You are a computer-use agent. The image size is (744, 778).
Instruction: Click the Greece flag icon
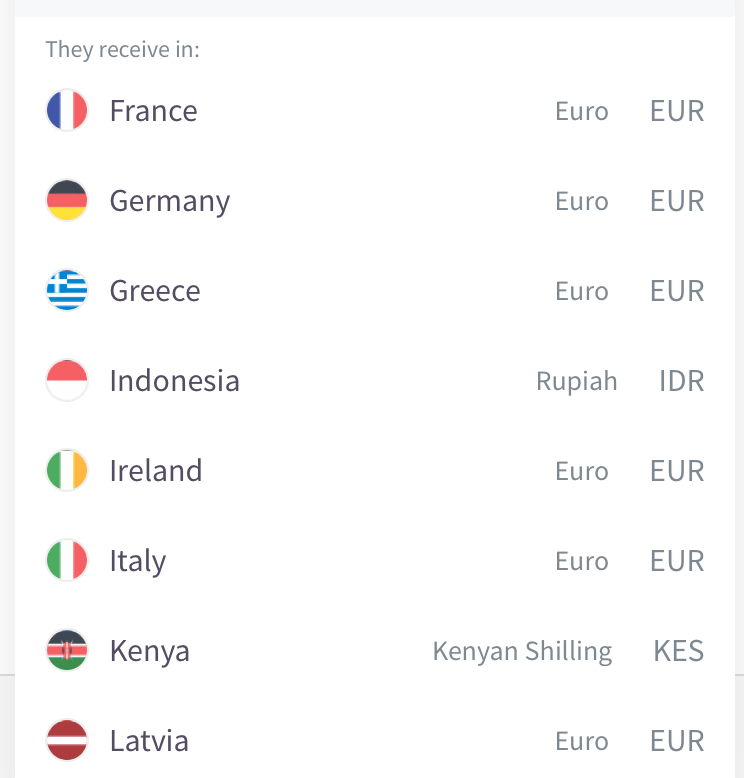pos(67,290)
